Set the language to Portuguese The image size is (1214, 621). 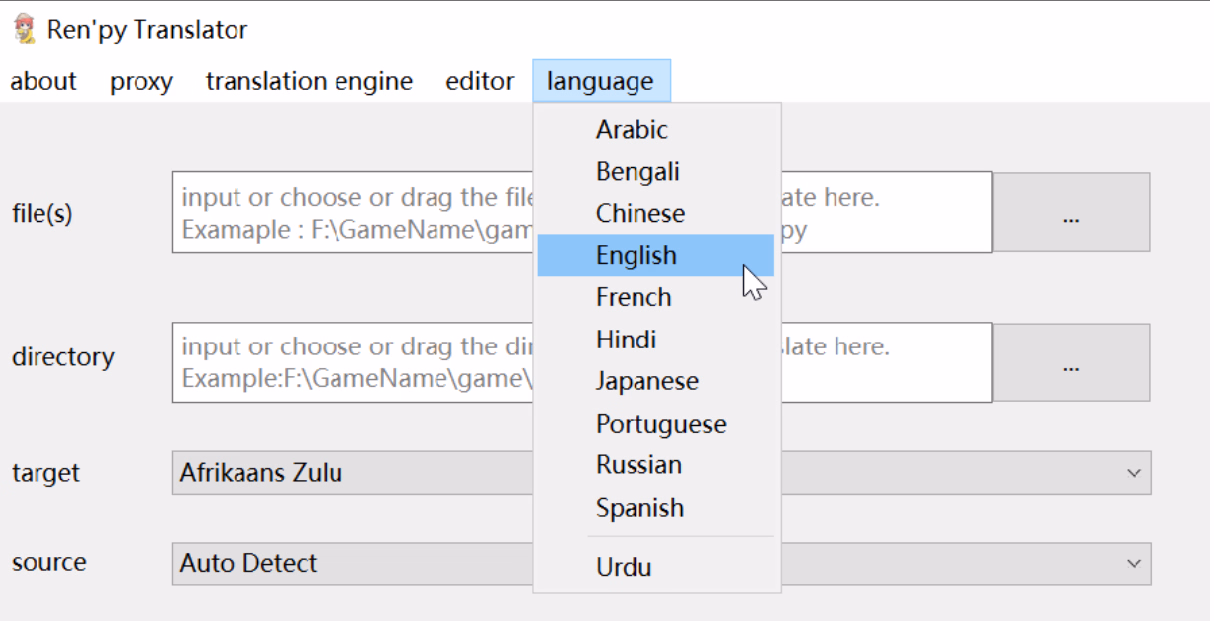(x=661, y=424)
